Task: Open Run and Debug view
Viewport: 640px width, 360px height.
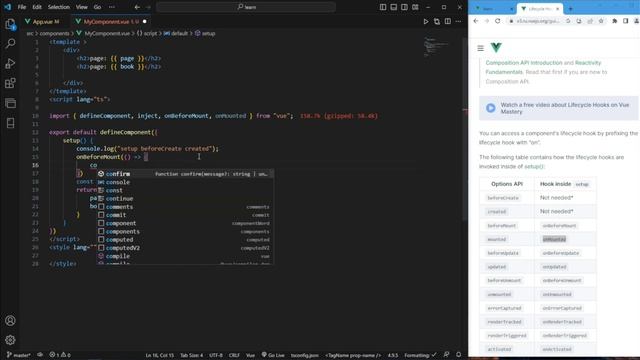Action: coord(10,63)
